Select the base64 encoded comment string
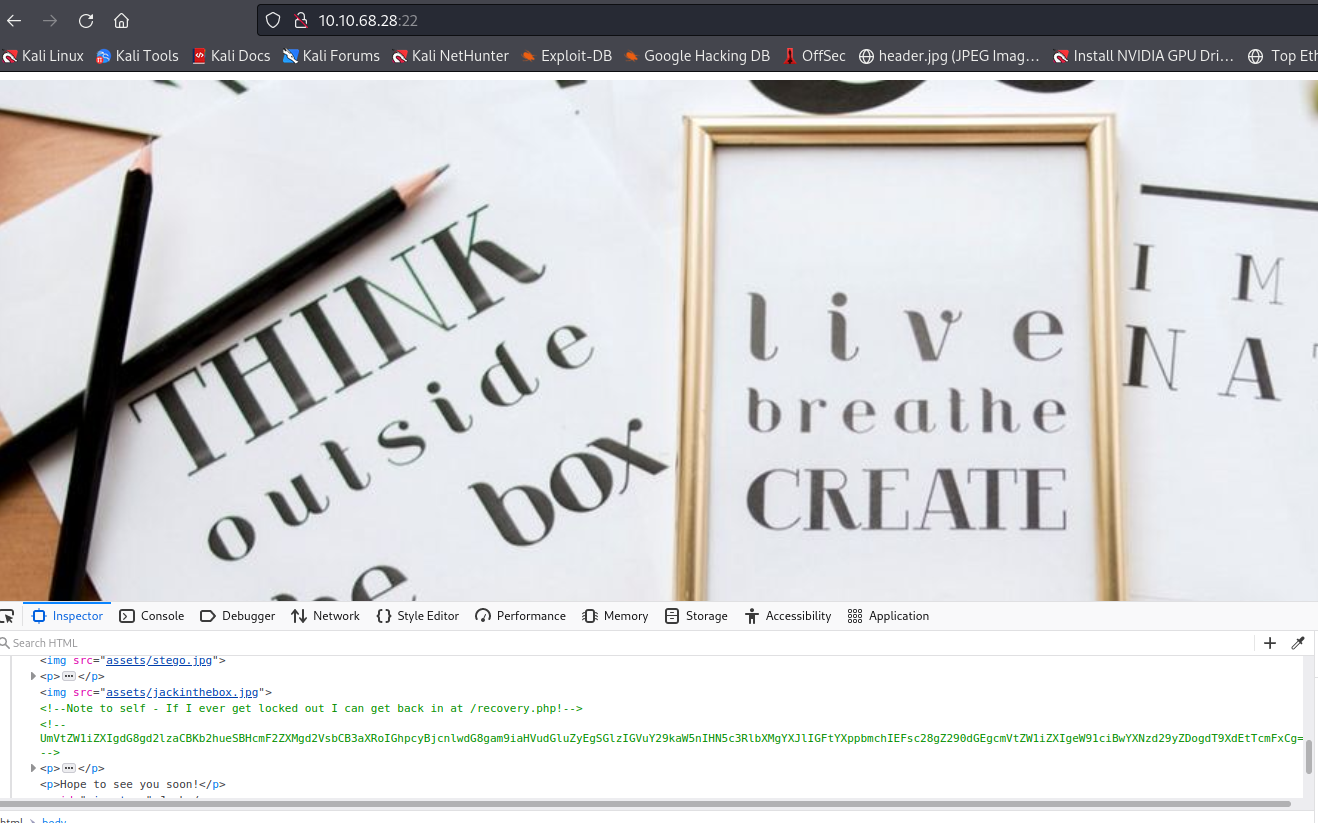This screenshot has width=1318, height=823. [671, 739]
